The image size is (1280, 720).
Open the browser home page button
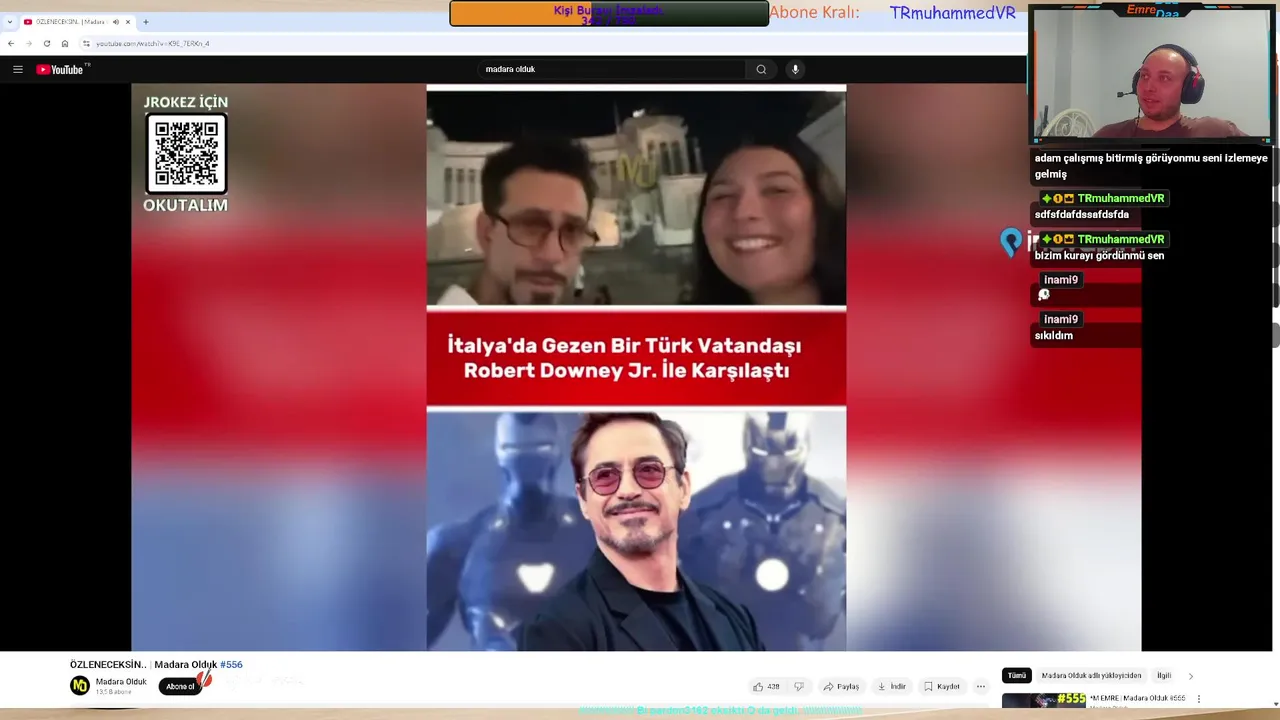coord(65,43)
